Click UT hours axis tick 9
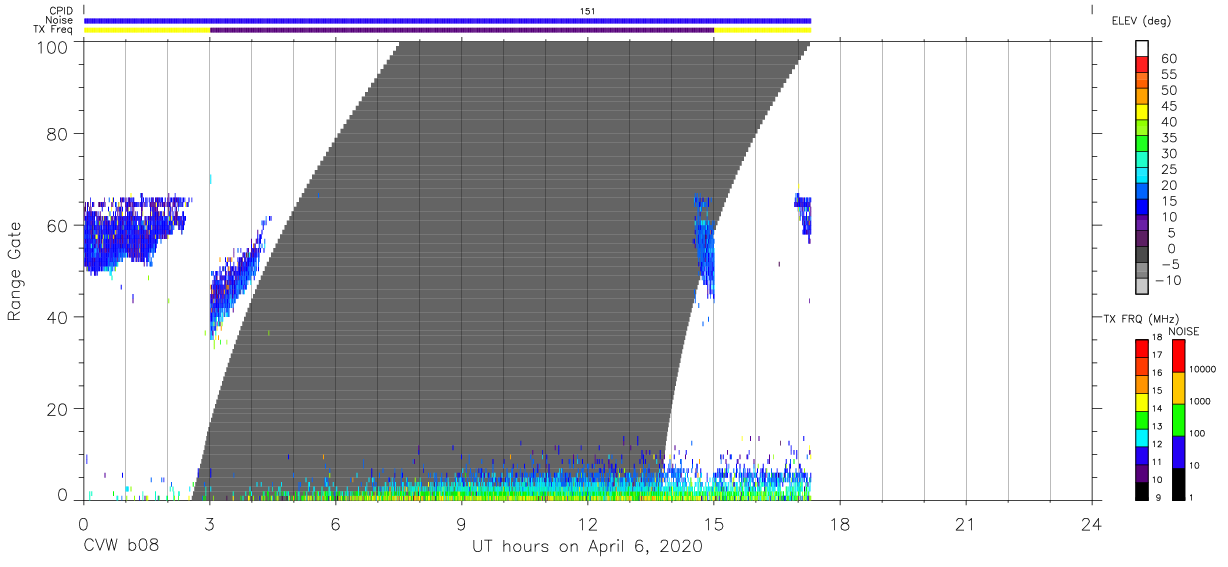 click(x=461, y=523)
